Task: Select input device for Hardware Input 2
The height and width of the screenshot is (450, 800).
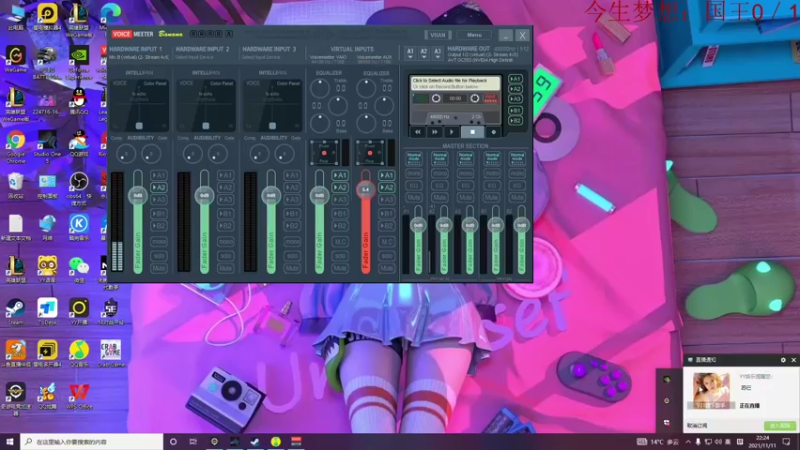Action: (x=194, y=58)
